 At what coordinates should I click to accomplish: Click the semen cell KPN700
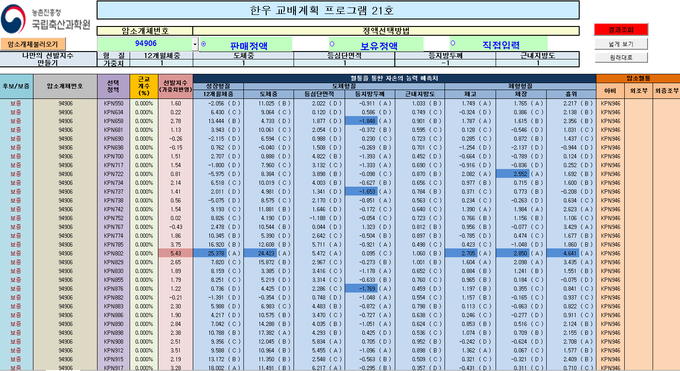tap(114, 157)
